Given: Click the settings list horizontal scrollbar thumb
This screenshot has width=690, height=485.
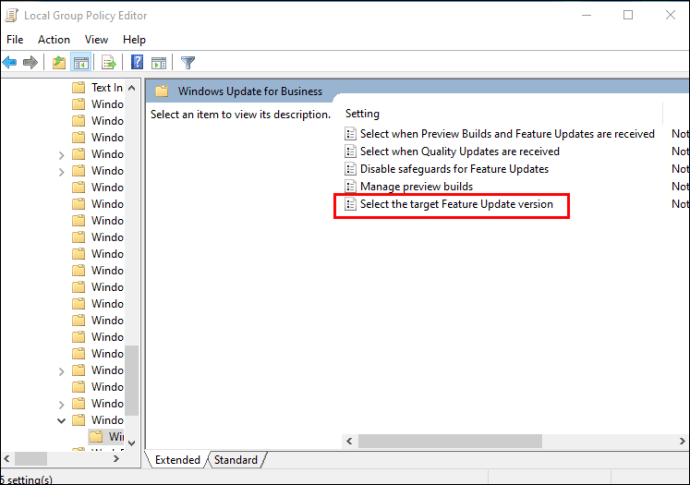Looking at the screenshot, I should click(450, 441).
